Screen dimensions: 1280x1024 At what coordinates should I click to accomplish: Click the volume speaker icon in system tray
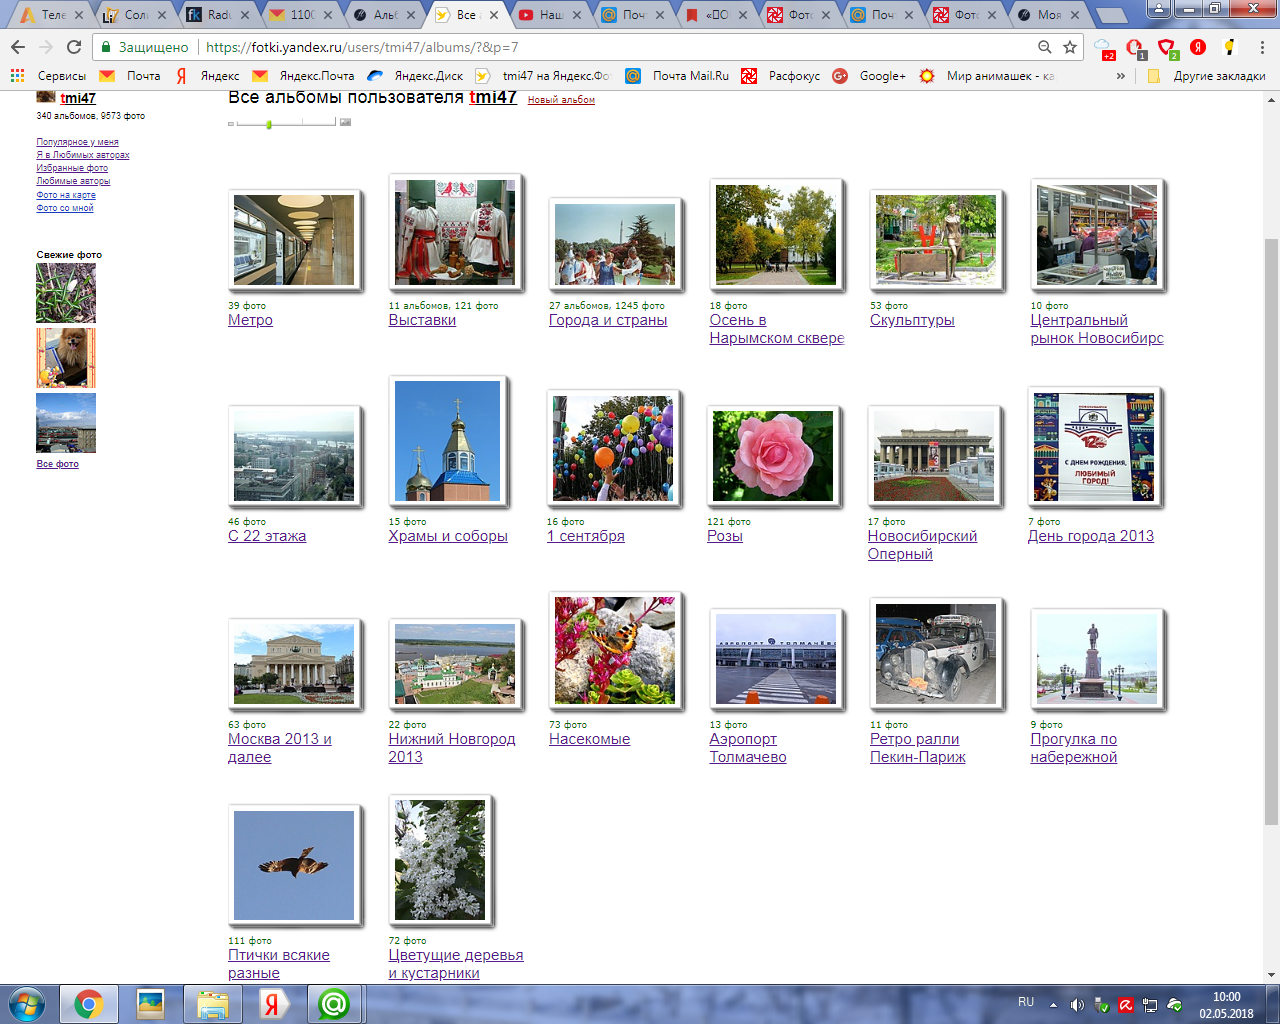1077,1004
